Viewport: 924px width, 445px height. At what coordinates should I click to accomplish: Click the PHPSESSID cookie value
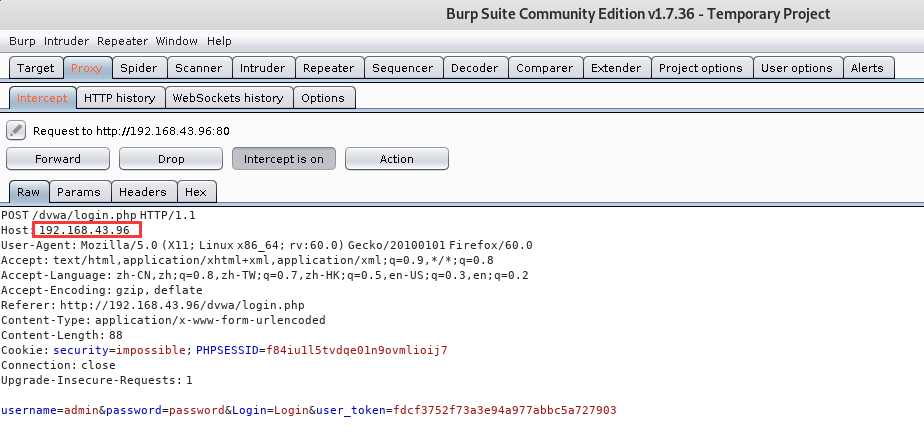click(x=357, y=350)
